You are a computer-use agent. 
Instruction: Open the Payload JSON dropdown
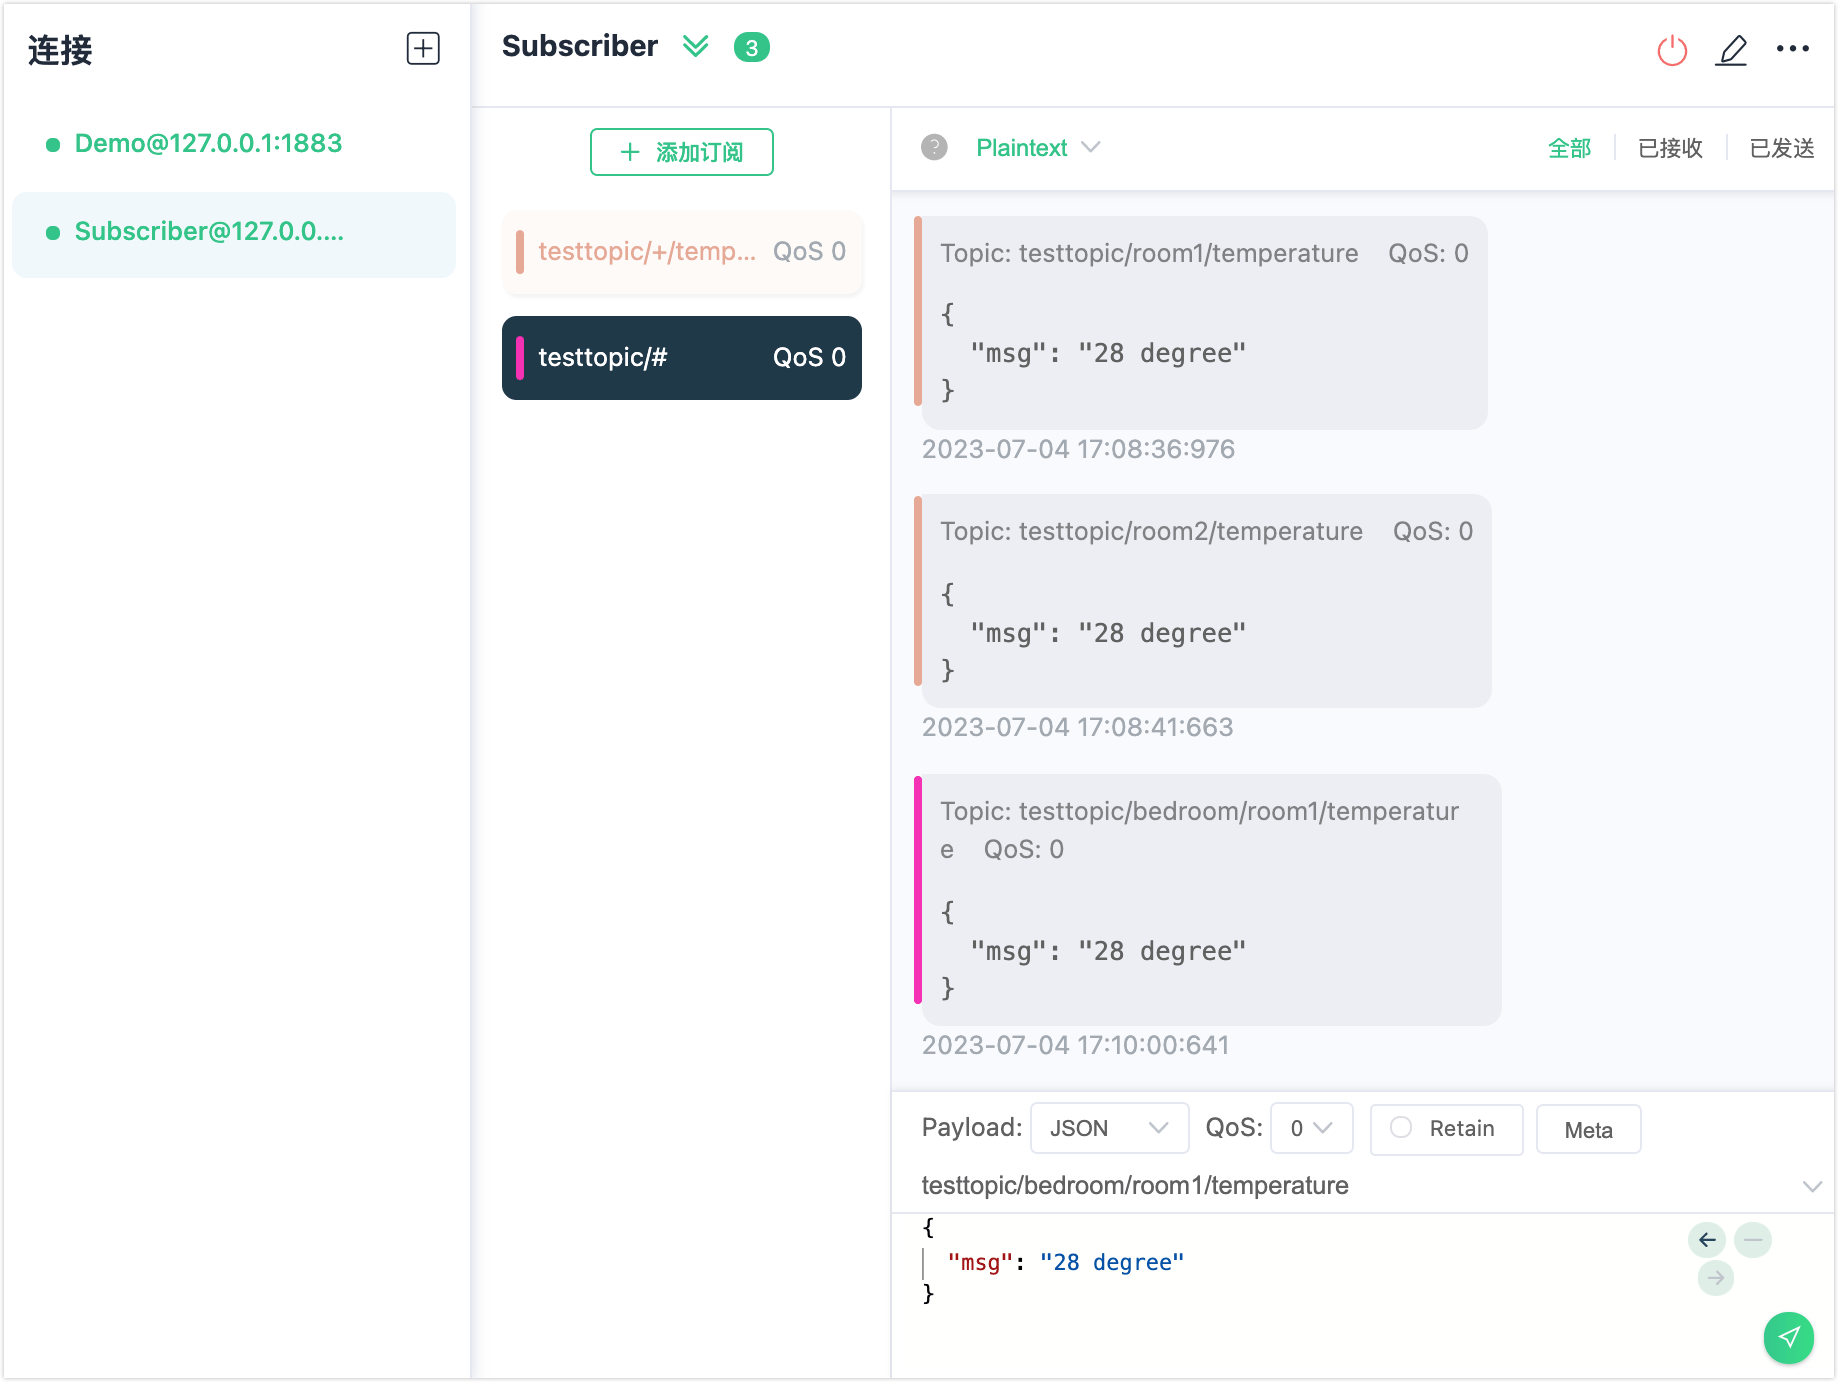(x=1108, y=1128)
